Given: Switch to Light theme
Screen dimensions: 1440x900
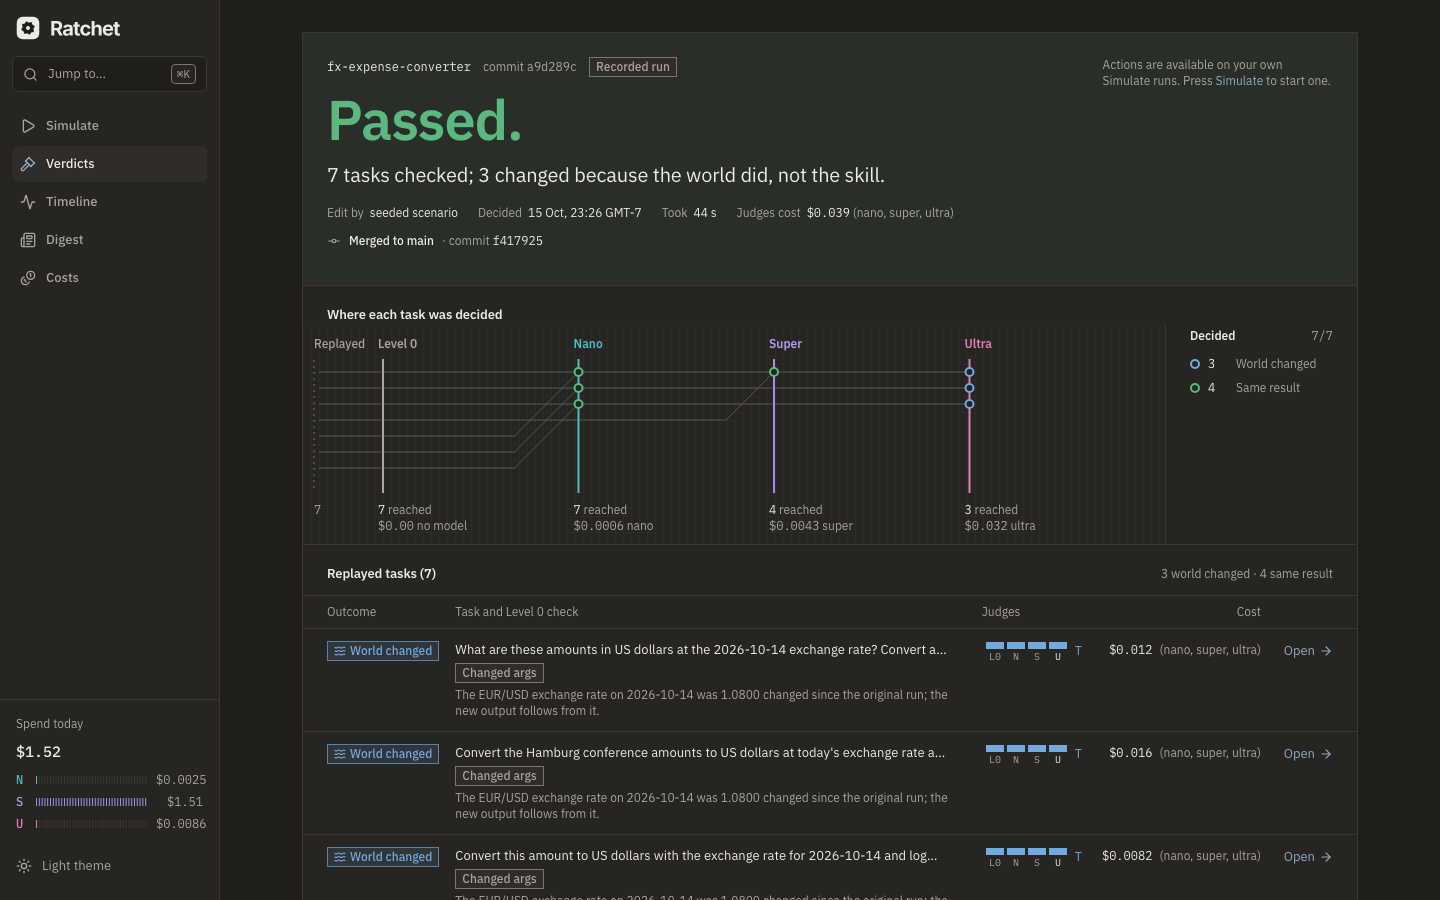Looking at the screenshot, I should pyautogui.click(x=64, y=866).
